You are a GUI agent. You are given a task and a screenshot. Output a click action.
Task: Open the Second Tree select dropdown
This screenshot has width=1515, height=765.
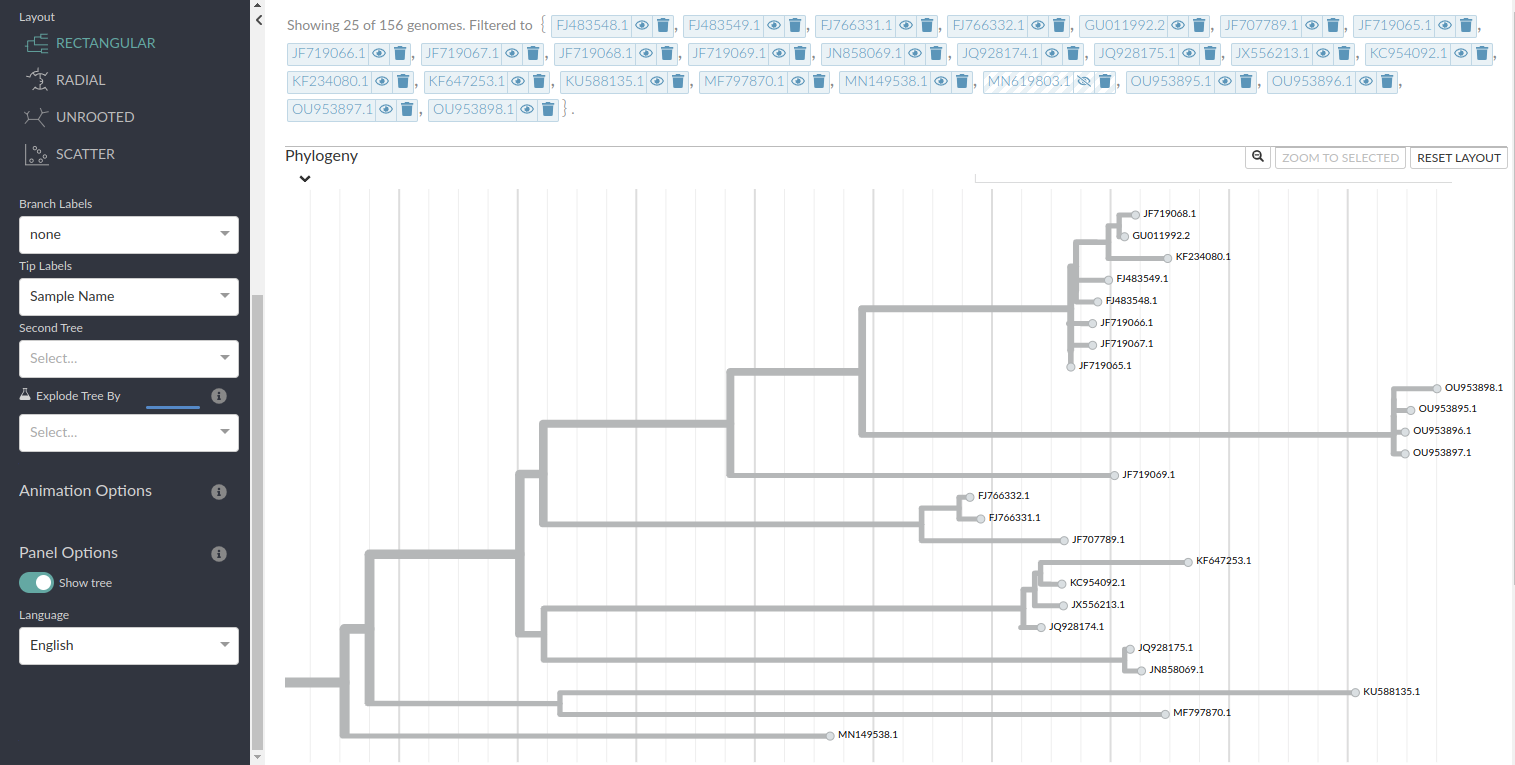click(x=129, y=359)
